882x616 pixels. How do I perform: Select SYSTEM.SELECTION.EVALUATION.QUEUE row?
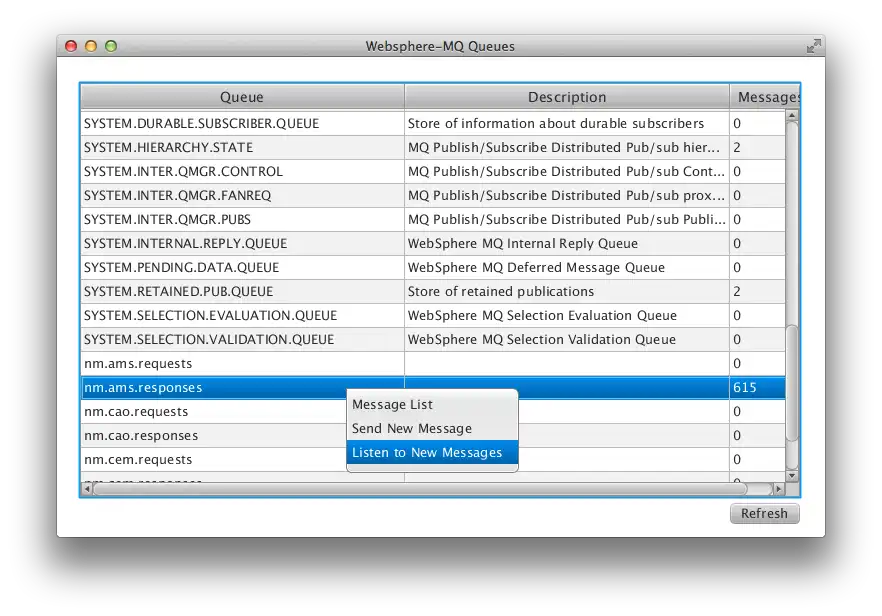pos(433,316)
